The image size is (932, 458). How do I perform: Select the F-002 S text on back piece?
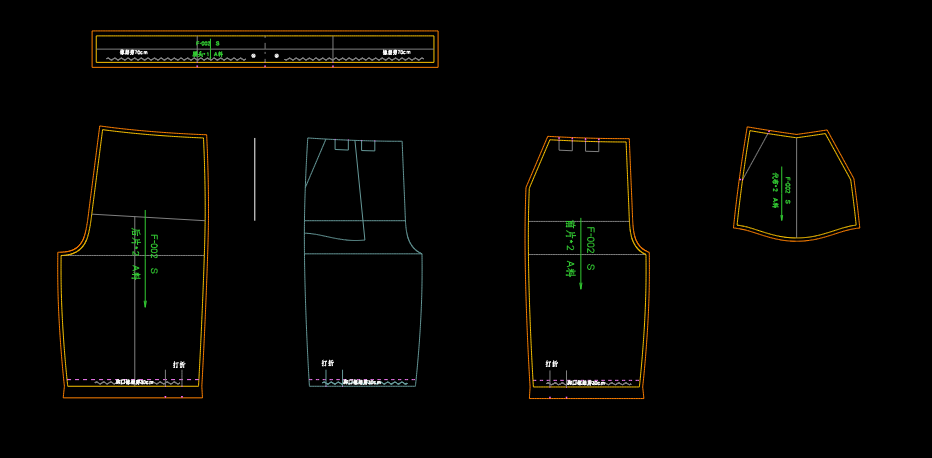pyautogui.click(x=154, y=254)
